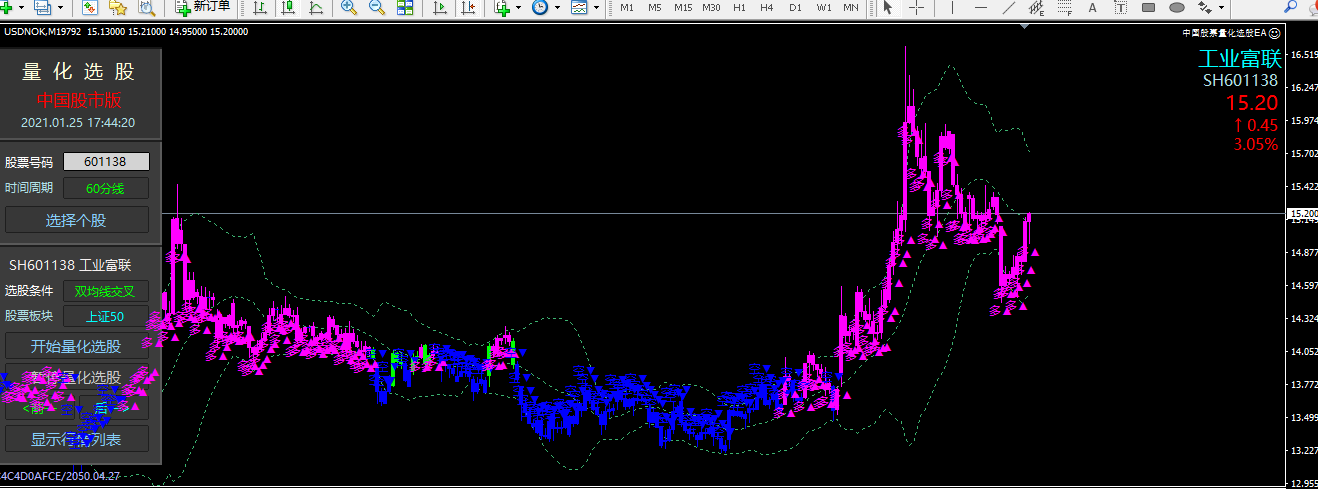The height and width of the screenshot is (489, 1318).
Task: Toggle the auto scroll chart icon
Action: tap(440, 7)
